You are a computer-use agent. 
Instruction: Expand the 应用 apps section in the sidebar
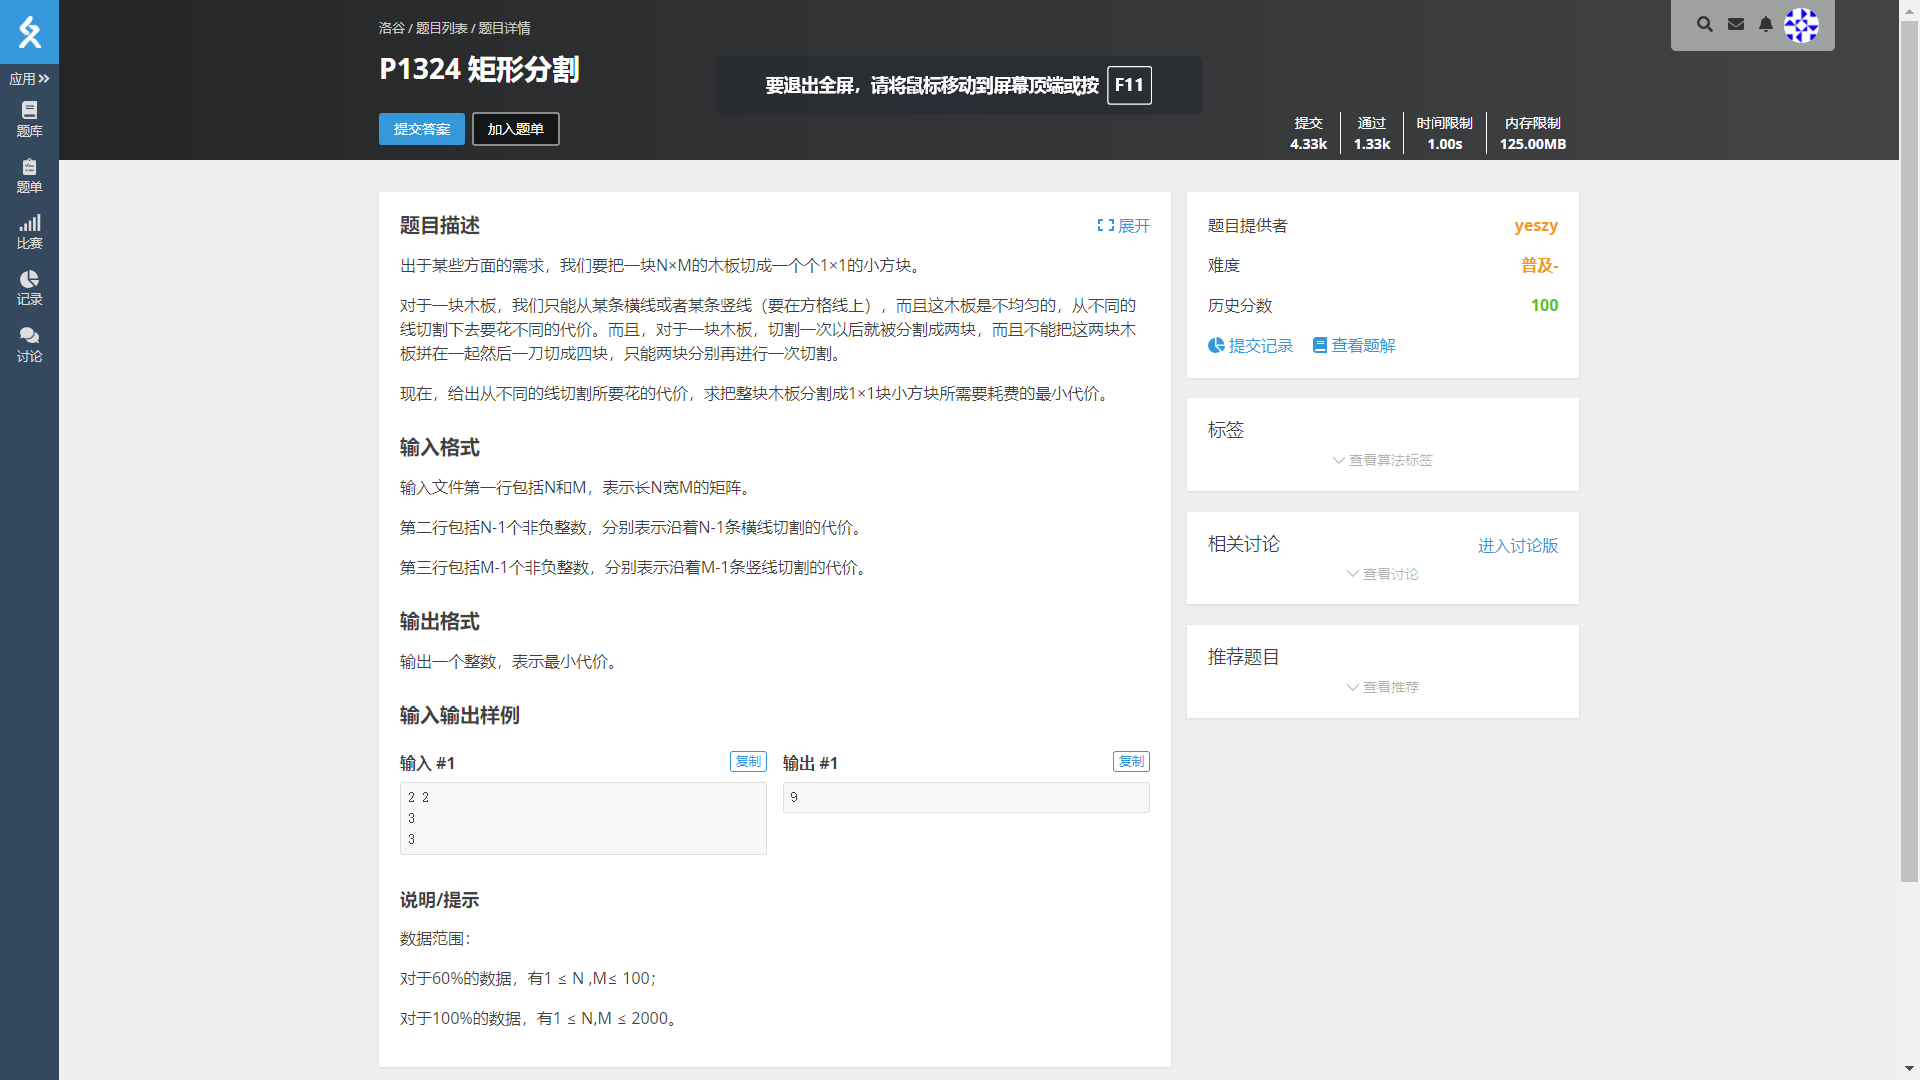pyautogui.click(x=29, y=78)
